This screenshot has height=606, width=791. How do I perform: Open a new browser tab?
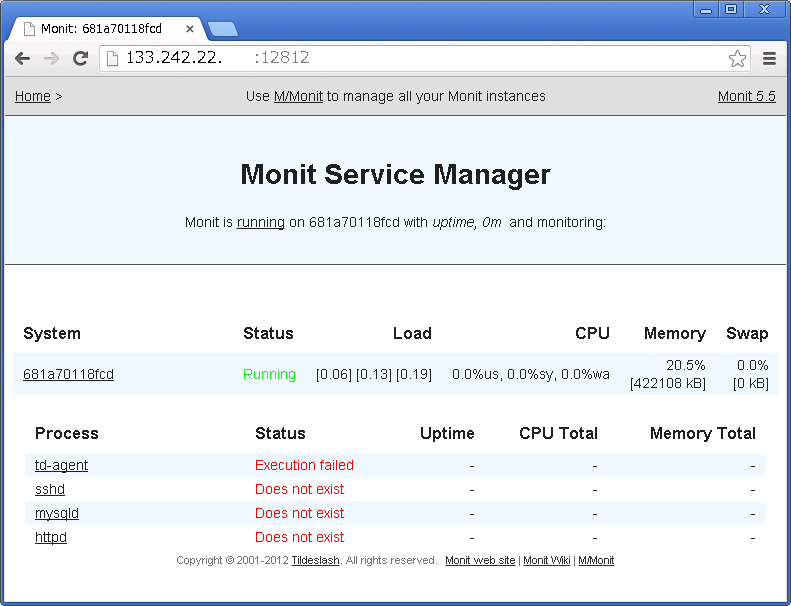pos(222,28)
